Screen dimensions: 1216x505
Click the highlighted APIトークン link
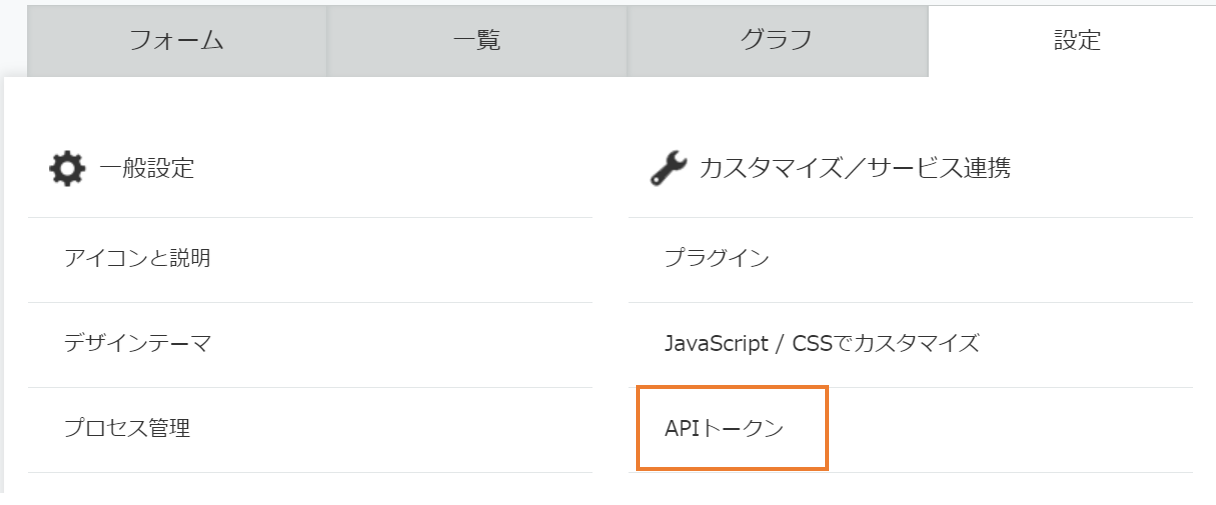click(x=725, y=429)
